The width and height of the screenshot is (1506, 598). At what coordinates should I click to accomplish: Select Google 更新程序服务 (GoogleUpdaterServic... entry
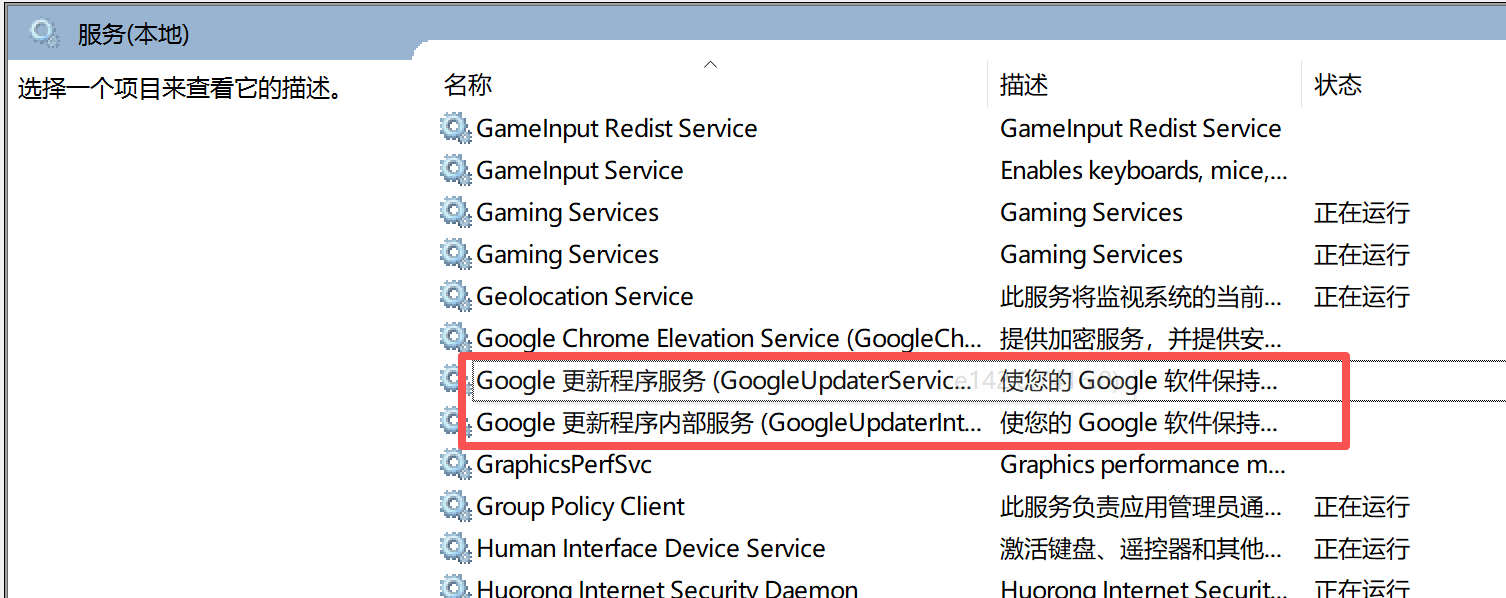(x=724, y=380)
